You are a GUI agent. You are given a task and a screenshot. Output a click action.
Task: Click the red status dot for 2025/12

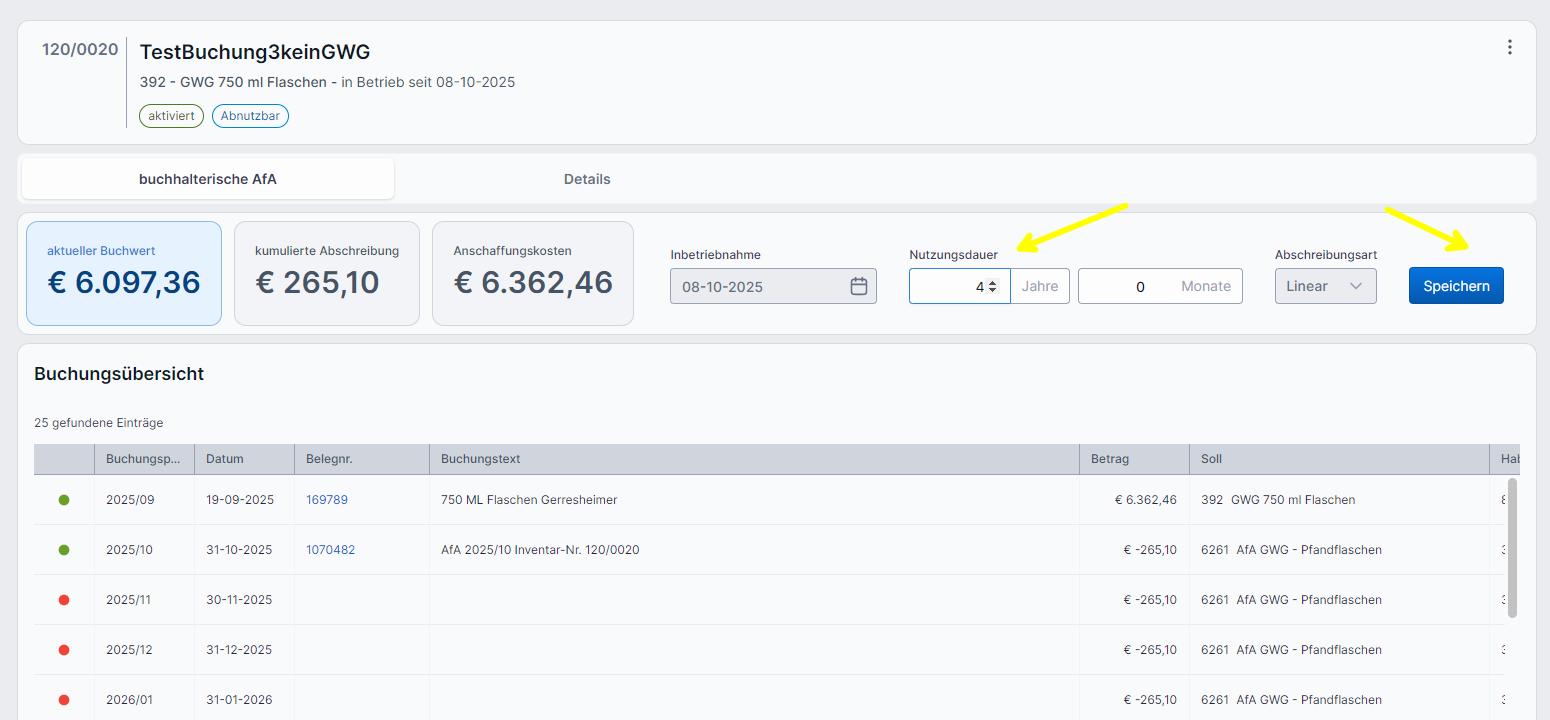[x=64, y=650]
